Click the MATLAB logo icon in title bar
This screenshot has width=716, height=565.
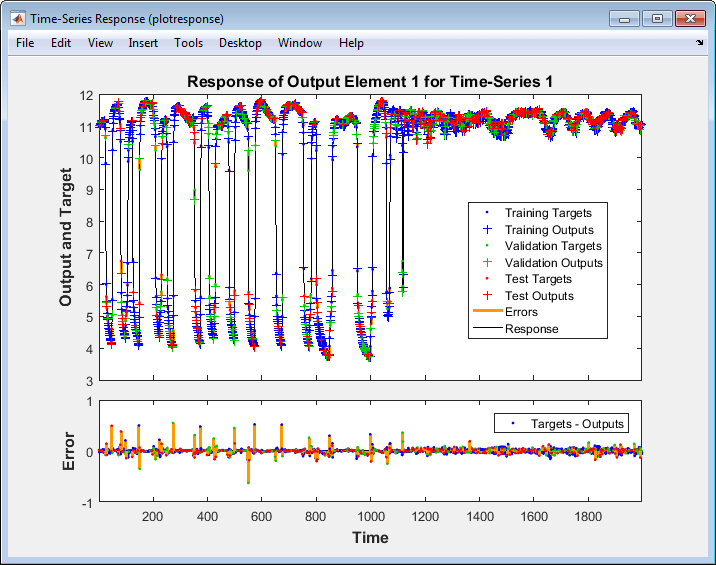pos(18,18)
